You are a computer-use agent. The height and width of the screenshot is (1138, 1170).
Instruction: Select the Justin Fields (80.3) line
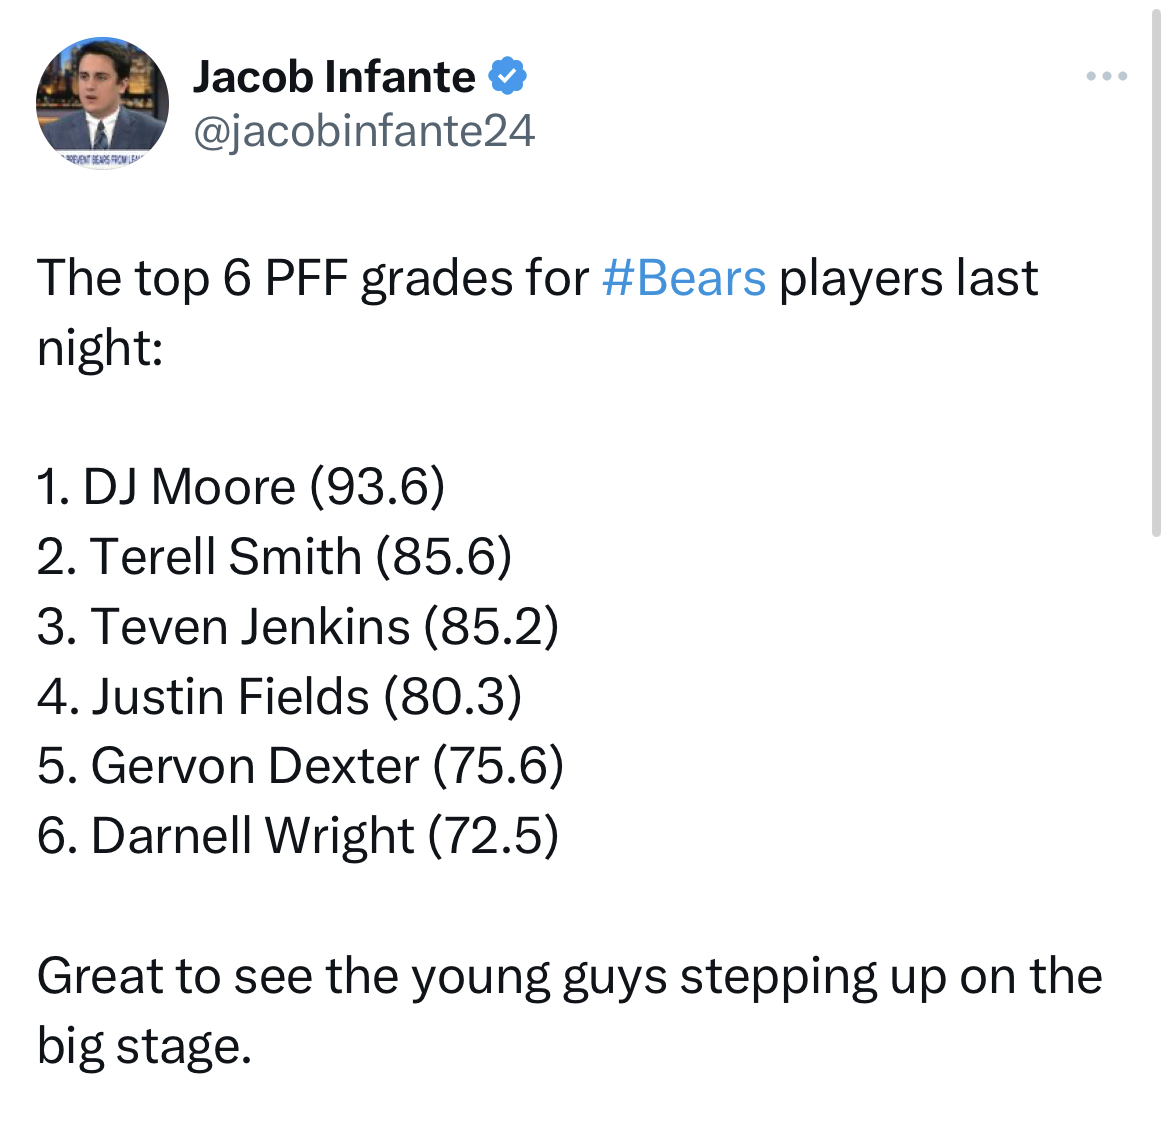pyautogui.click(x=279, y=696)
